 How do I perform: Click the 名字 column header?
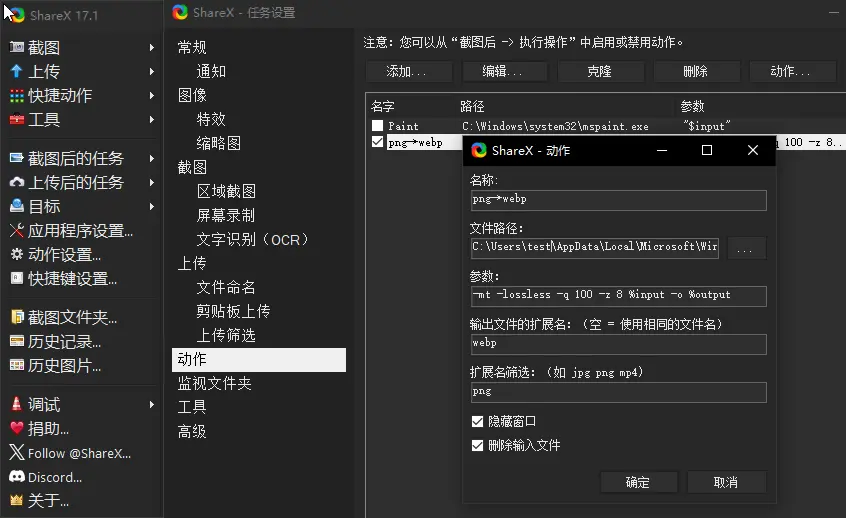[x=383, y=106]
